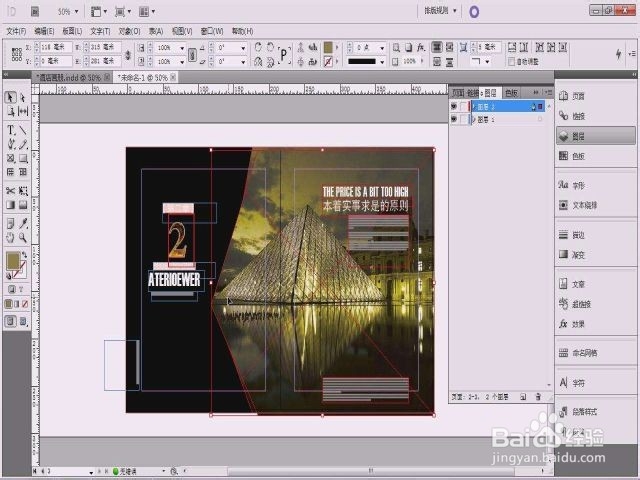Select the Pencil tool
The height and width of the screenshot is (480, 640).
[x=23, y=144]
